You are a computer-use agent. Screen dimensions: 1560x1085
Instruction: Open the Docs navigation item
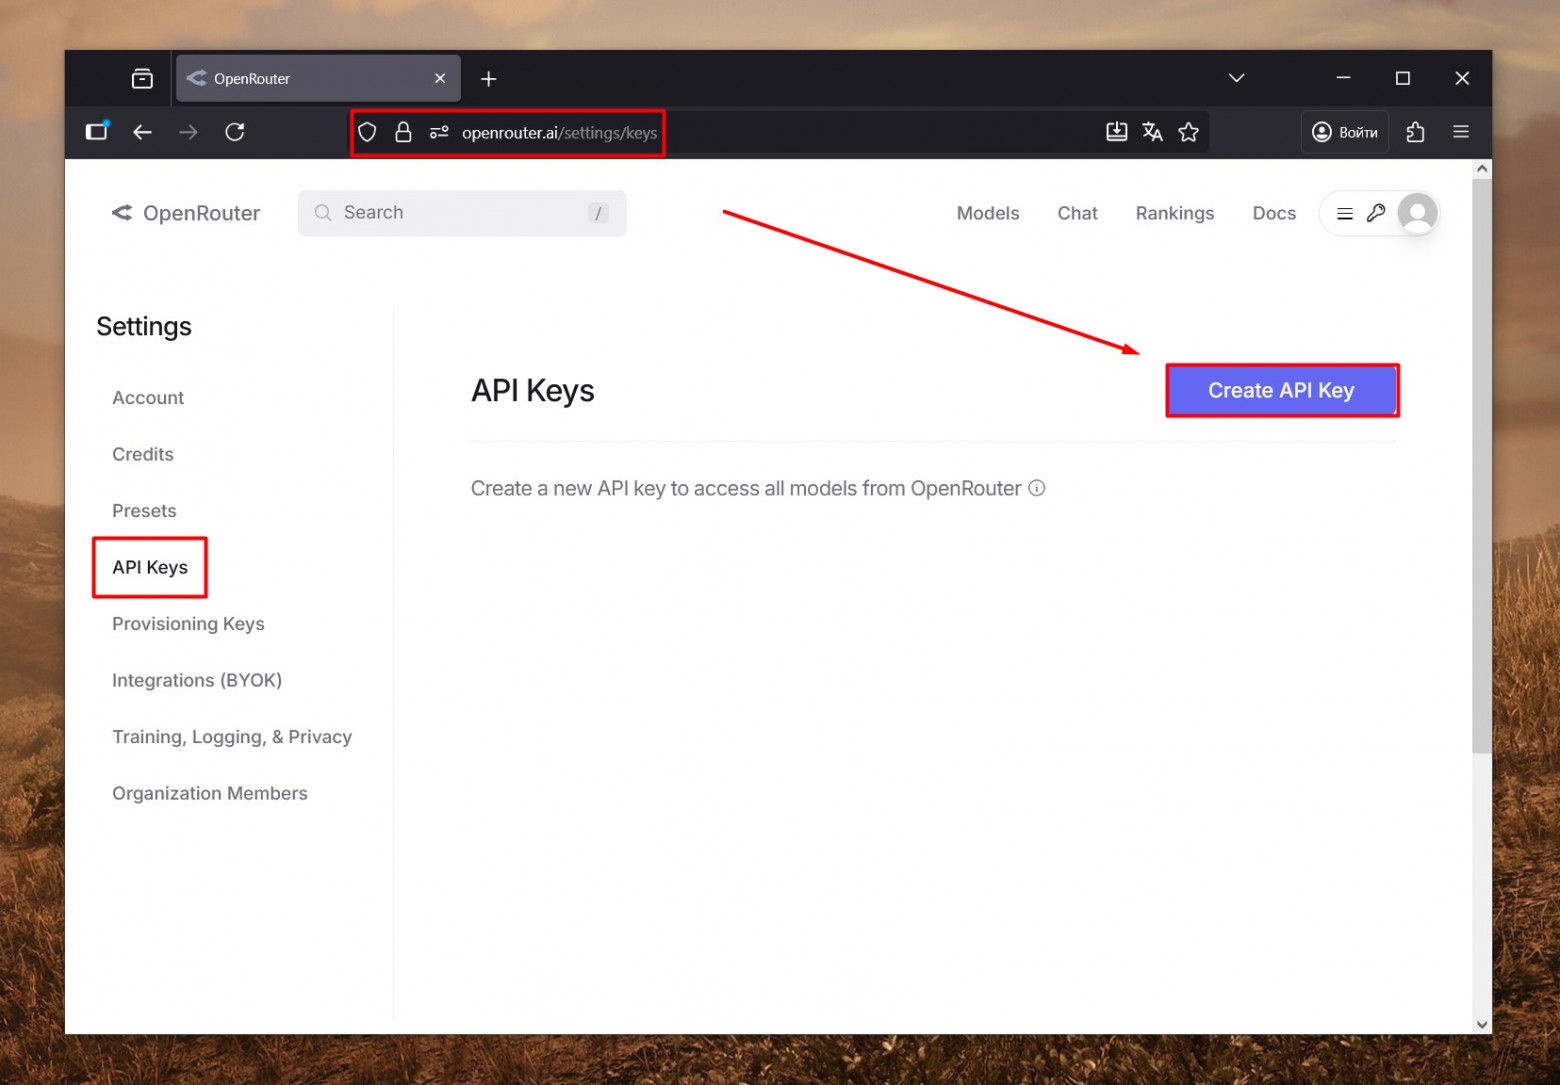point(1273,213)
